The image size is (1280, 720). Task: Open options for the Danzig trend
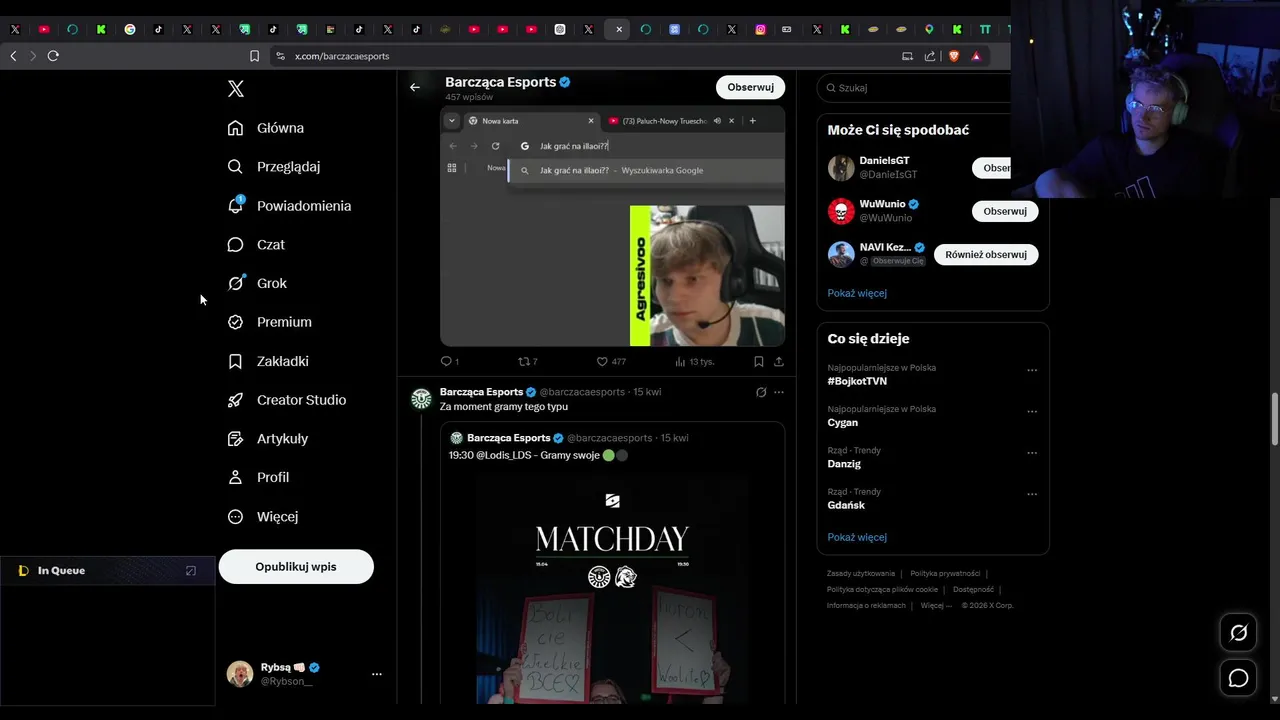coord(1032,452)
